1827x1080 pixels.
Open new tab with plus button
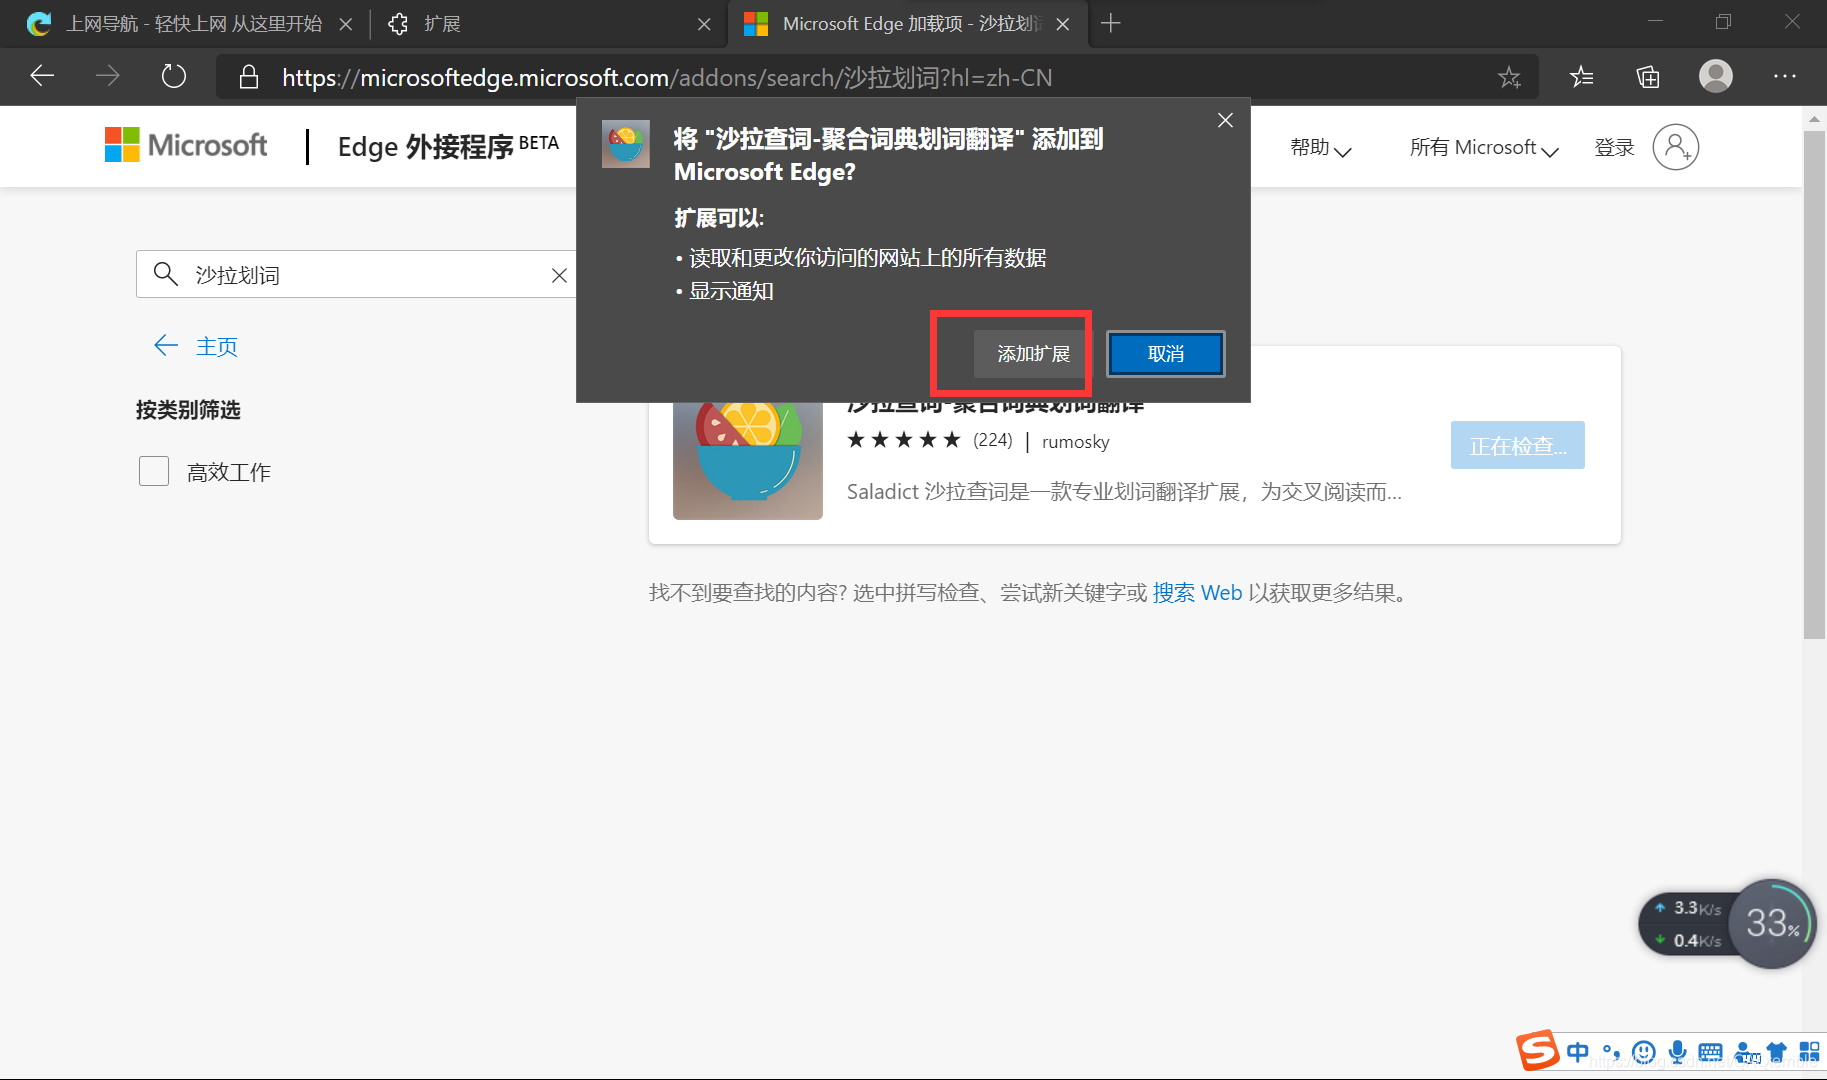coord(1110,23)
